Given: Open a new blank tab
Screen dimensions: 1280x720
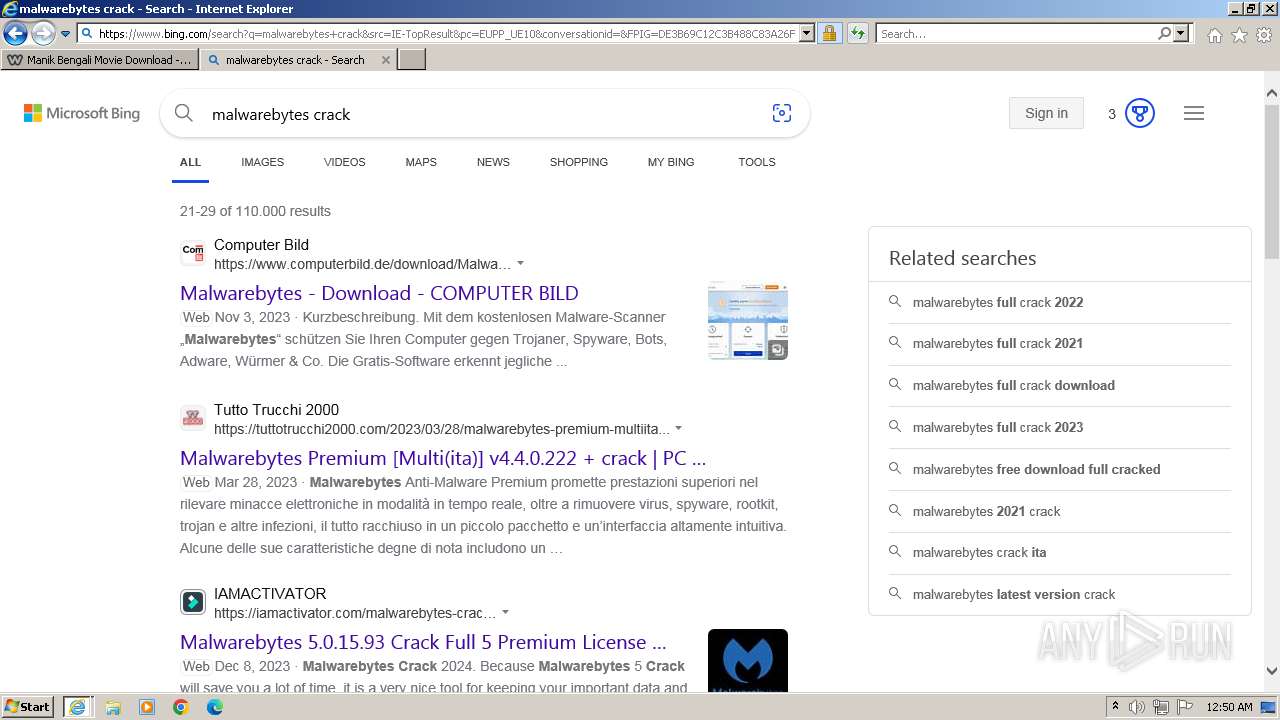Looking at the screenshot, I should pos(412,60).
